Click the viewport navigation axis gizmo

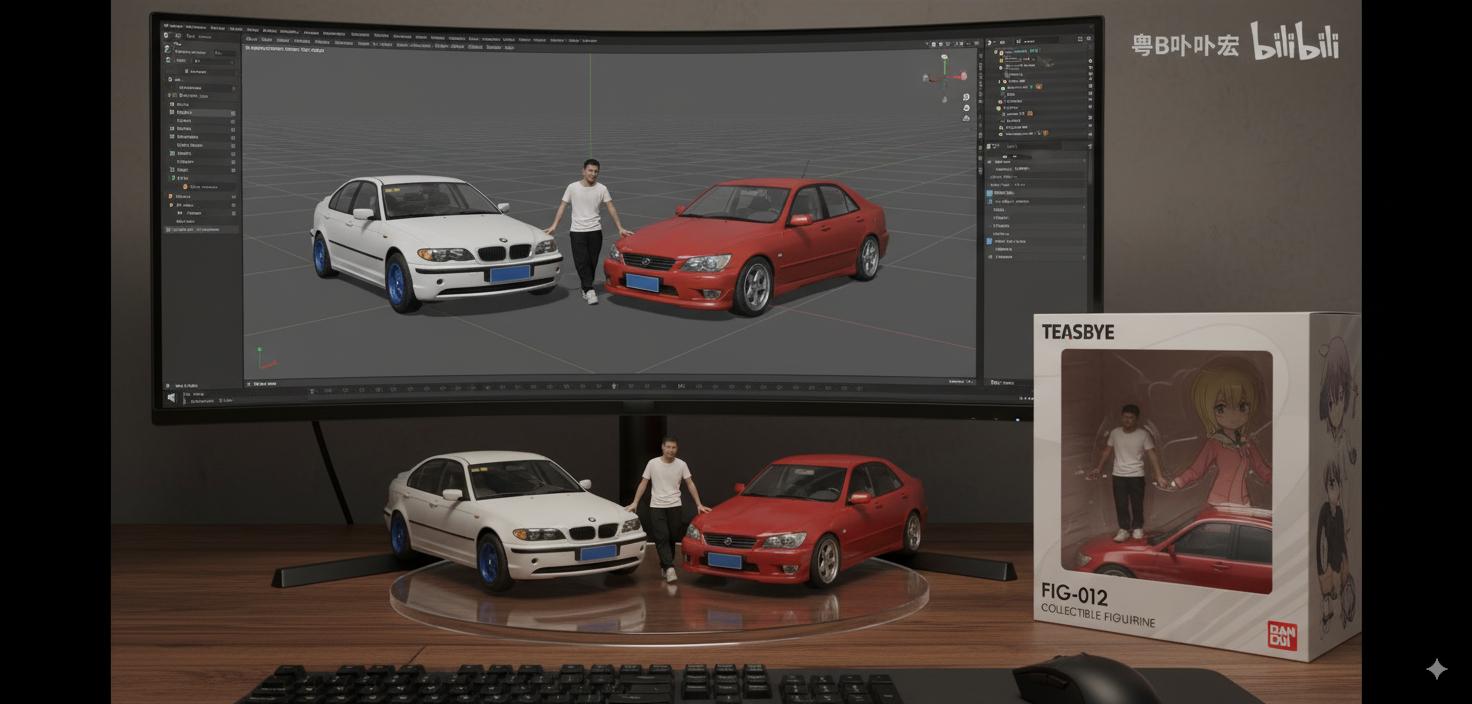coord(945,77)
